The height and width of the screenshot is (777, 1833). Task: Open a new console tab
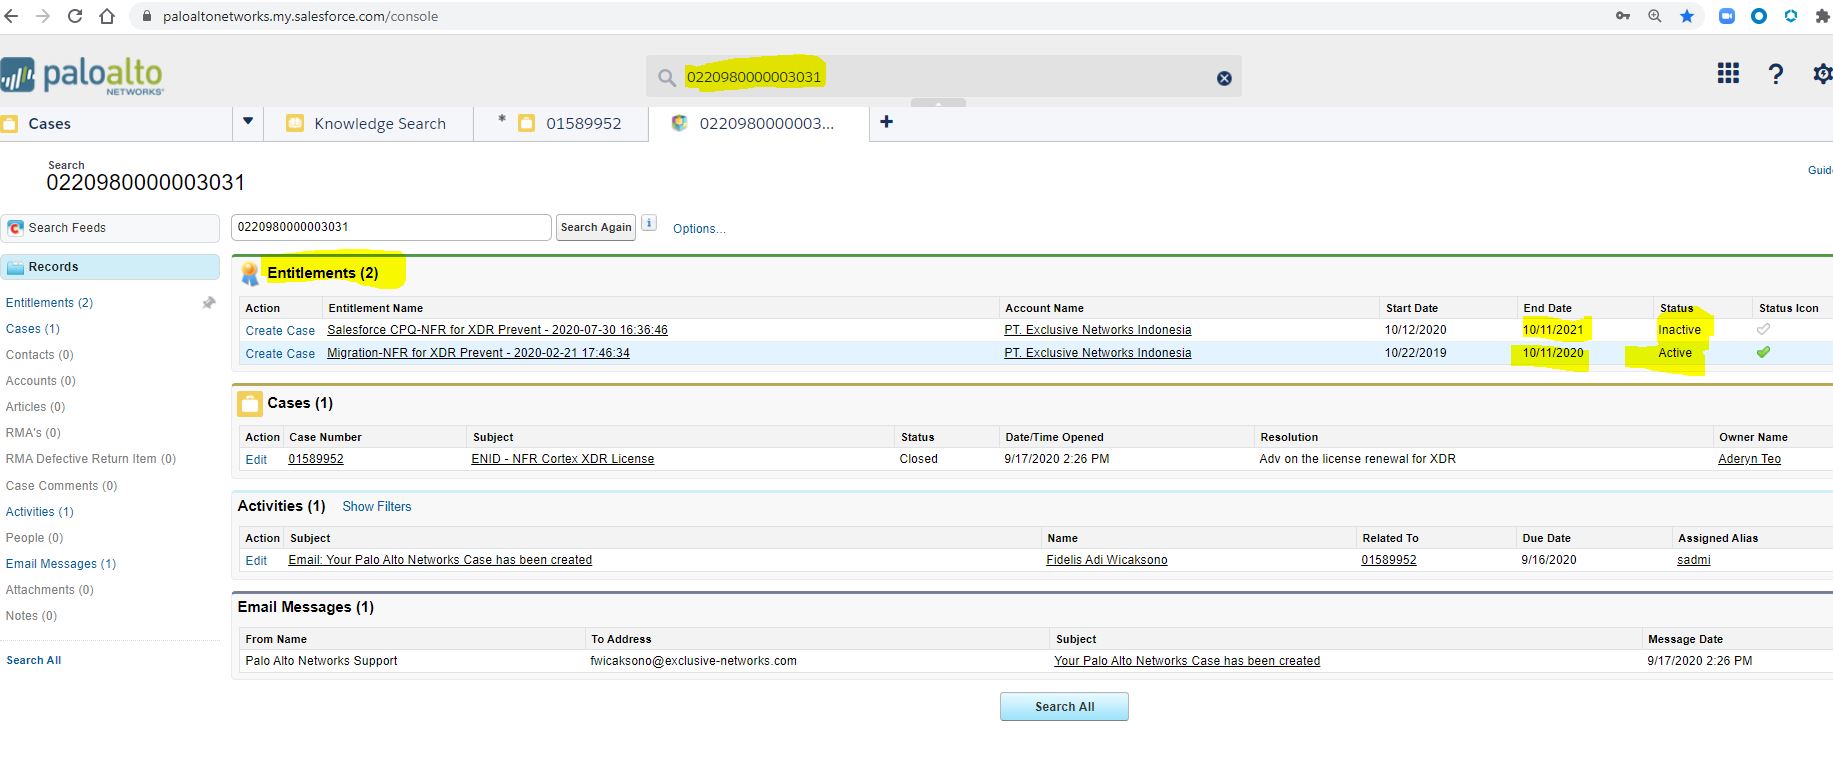pyautogui.click(x=886, y=122)
